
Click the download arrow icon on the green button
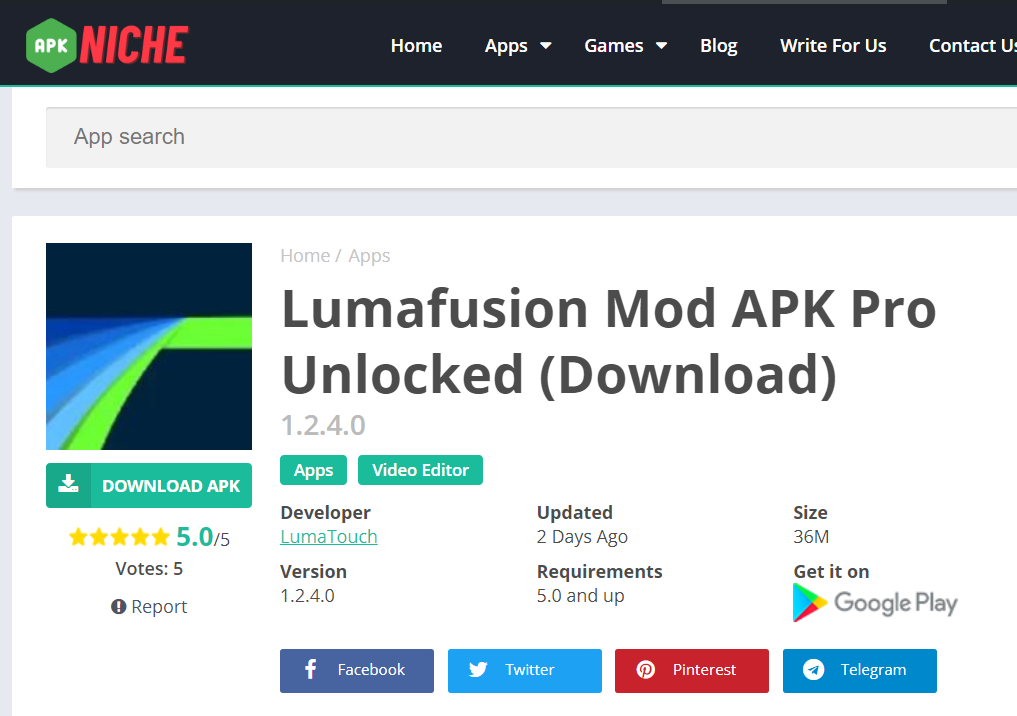[68, 484]
